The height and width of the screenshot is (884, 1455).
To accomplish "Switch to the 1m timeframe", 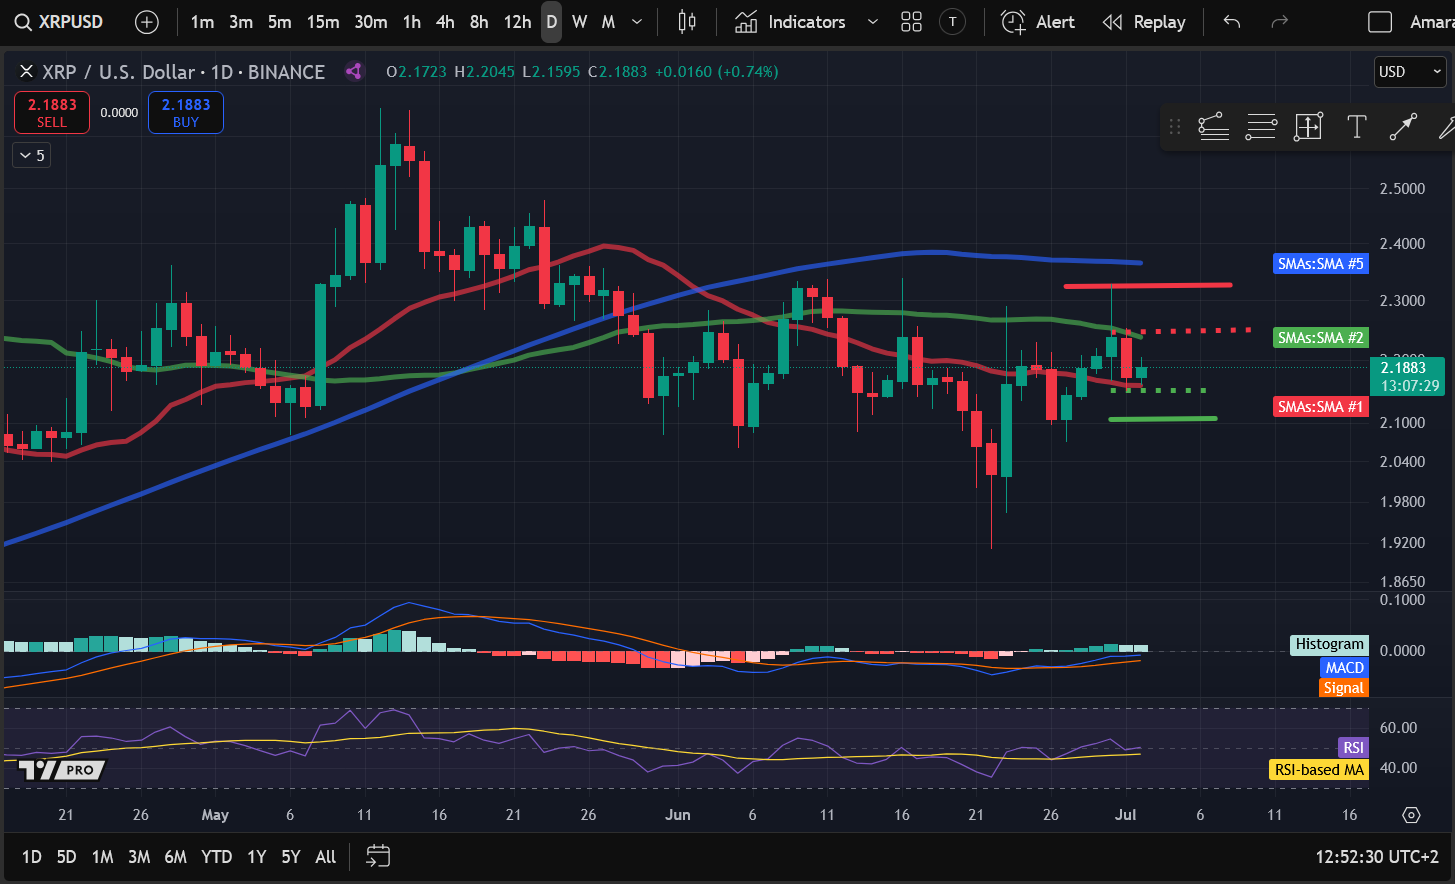I will [x=202, y=22].
